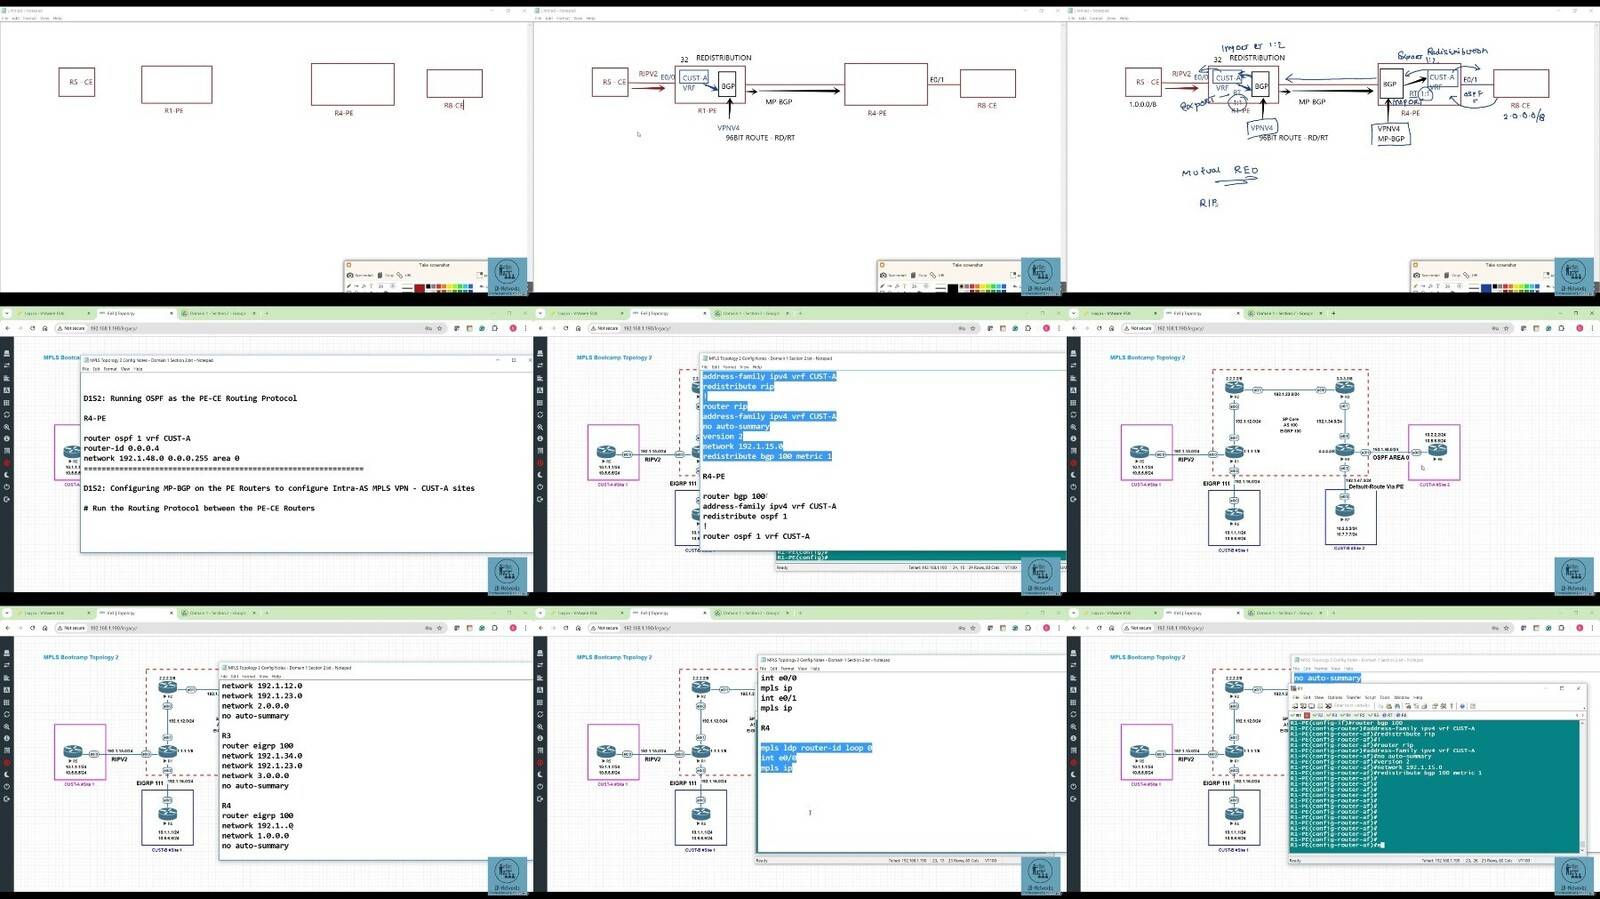
Task: Toggle bookmark star in highlighted redistribute frame browser
Action: (972, 328)
